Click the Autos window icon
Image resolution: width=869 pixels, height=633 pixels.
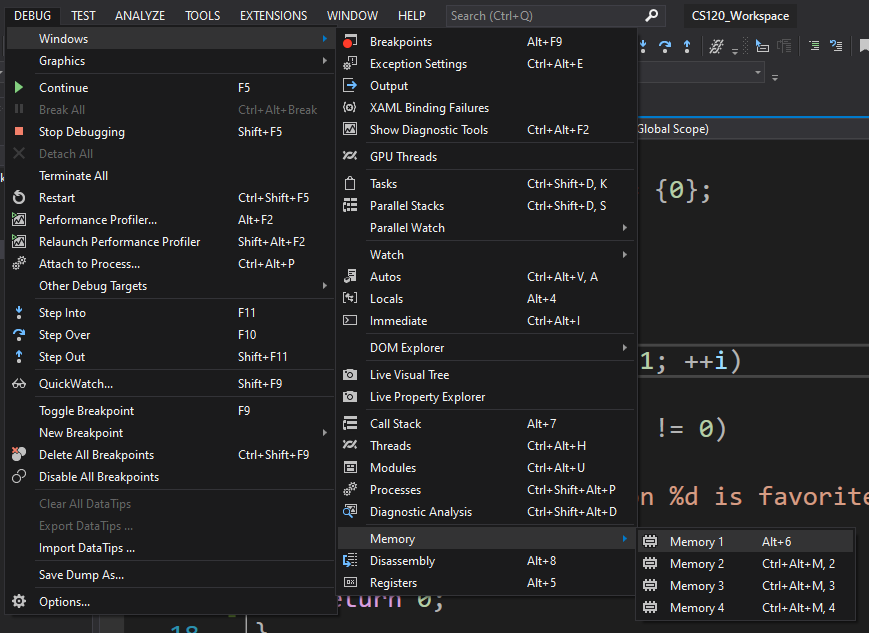pyautogui.click(x=350, y=276)
